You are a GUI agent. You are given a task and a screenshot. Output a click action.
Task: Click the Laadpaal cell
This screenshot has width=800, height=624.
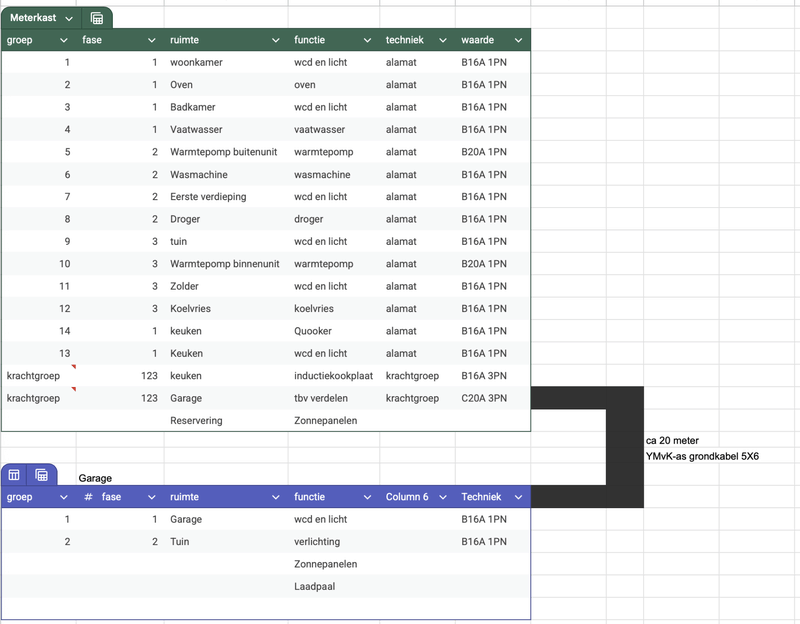pyautogui.click(x=313, y=586)
